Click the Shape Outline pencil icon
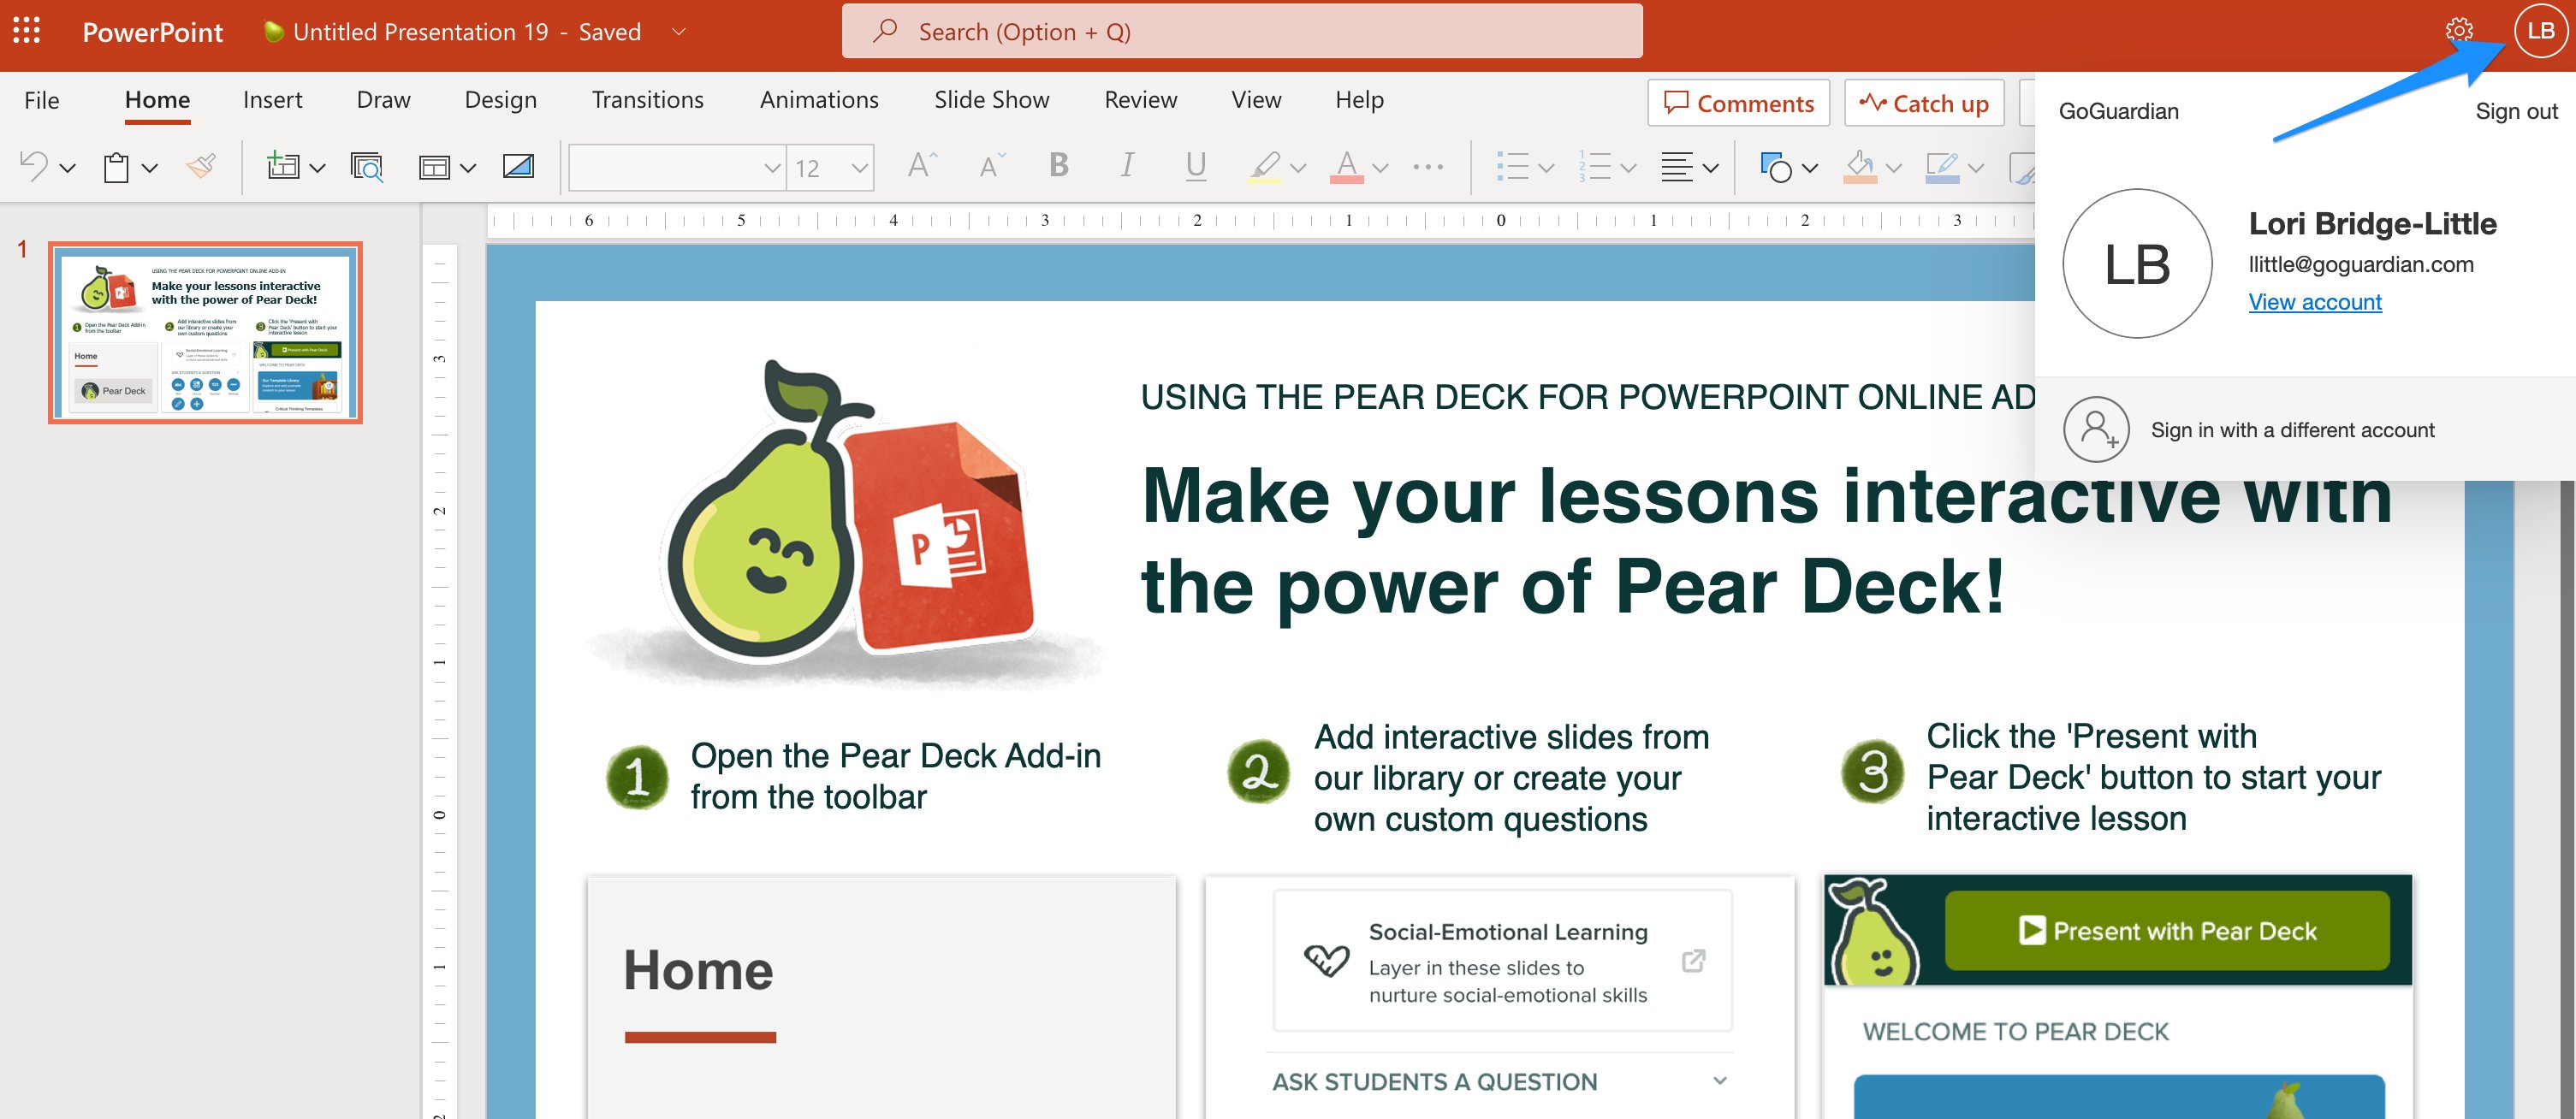 [x=1942, y=166]
